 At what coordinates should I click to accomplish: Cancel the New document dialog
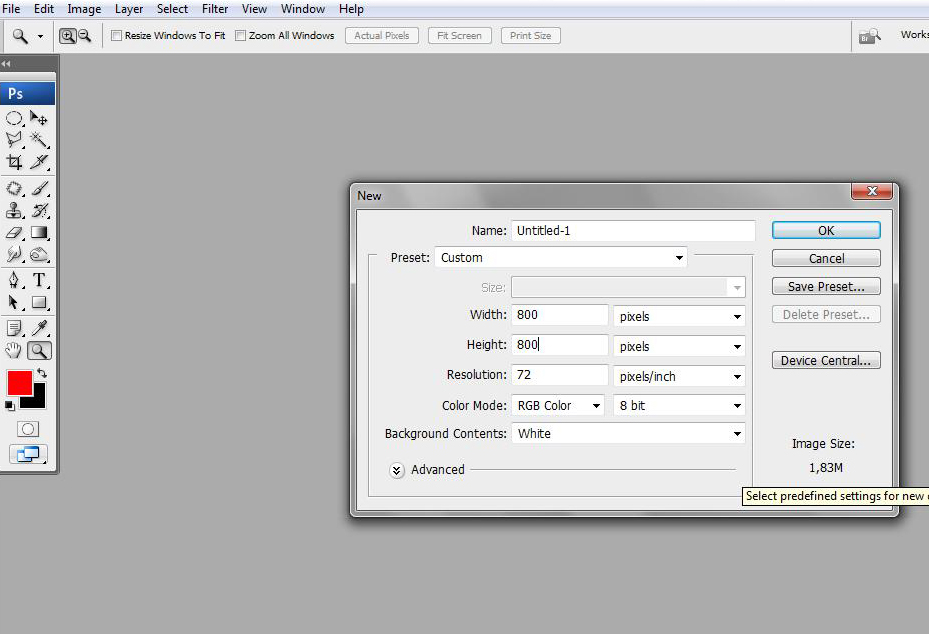coord(826,258)
